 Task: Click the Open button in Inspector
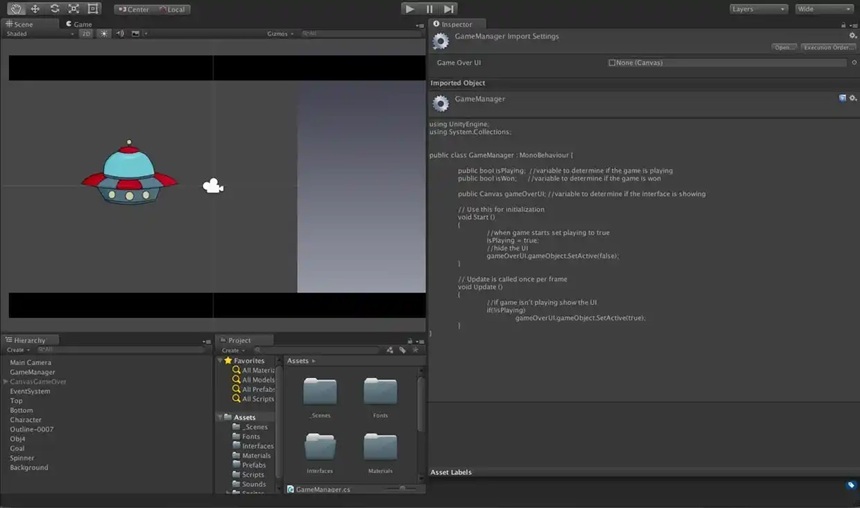click(x=784, y=47)
